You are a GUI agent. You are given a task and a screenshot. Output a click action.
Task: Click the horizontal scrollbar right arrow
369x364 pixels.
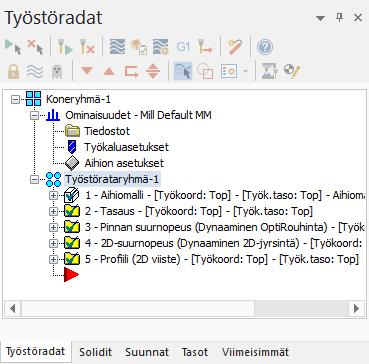pos(356,308)
